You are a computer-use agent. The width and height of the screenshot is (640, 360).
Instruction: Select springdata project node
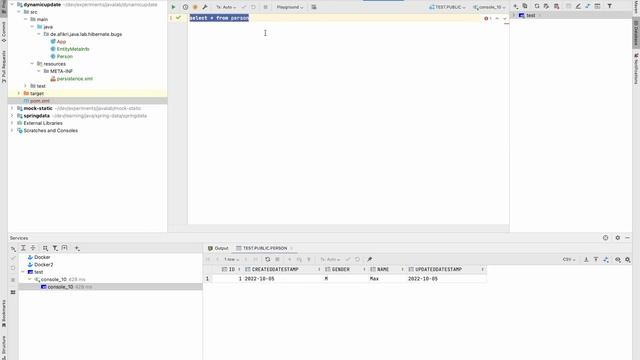click(x=36, y=116)
